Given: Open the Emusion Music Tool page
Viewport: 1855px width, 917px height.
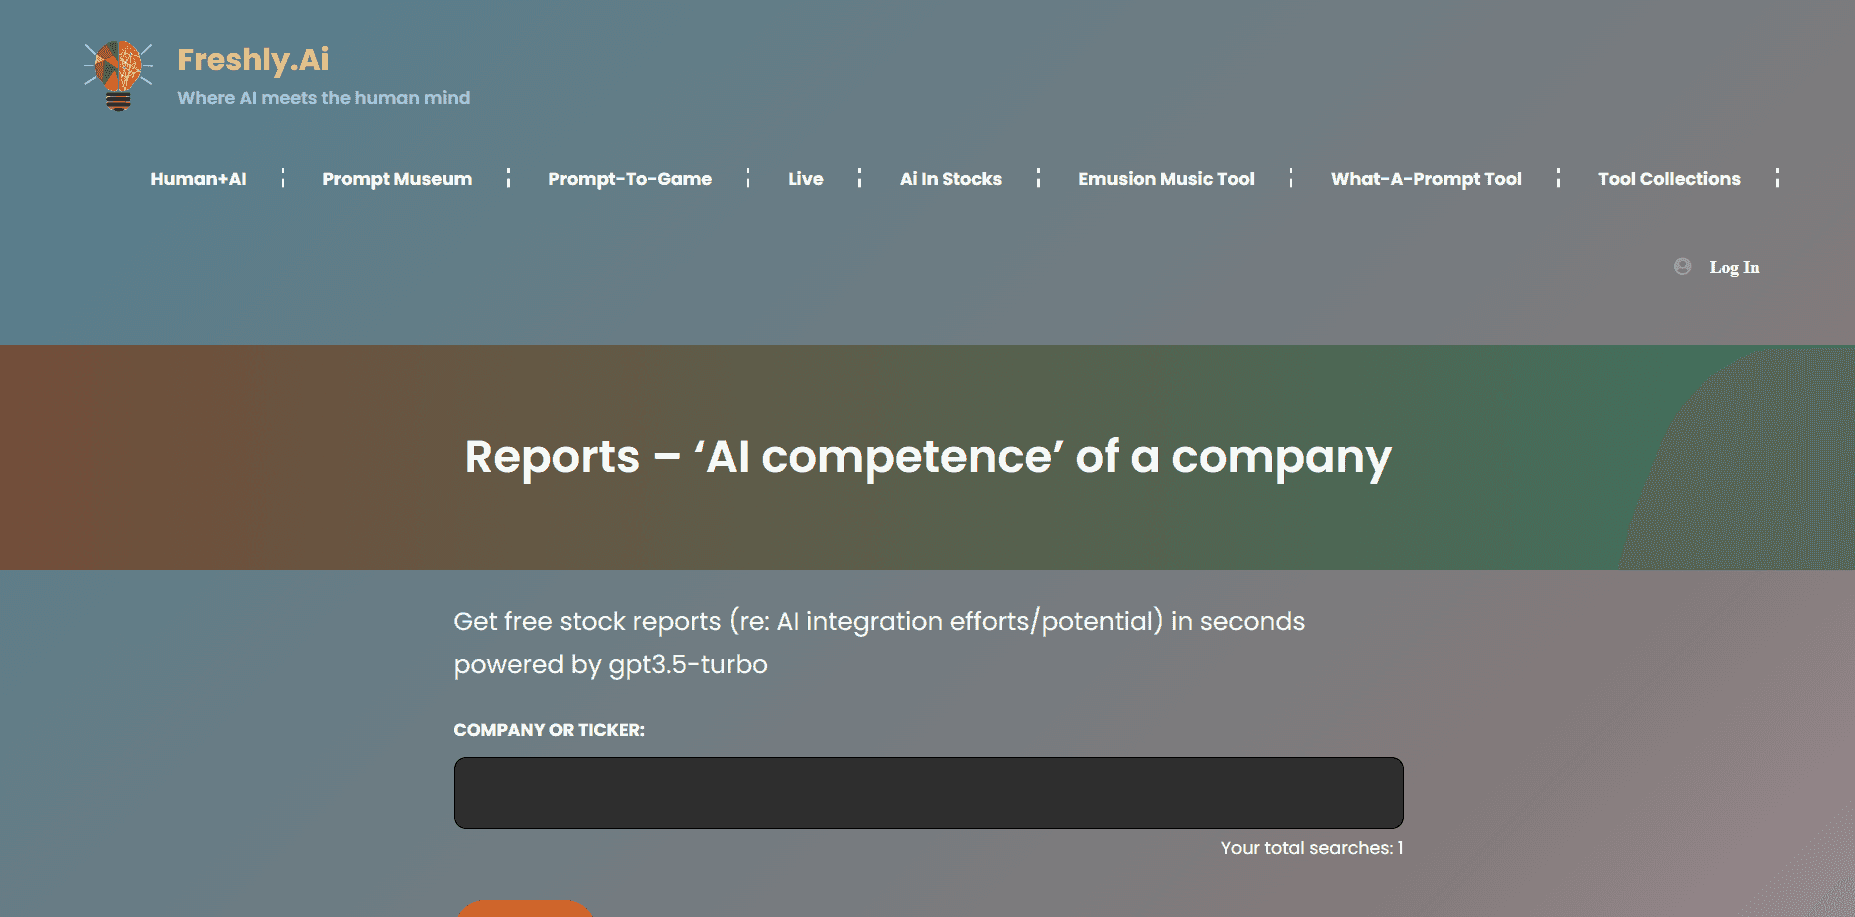Looking at the screenshot, I should pyautogui.click(x=1165, y=179).
